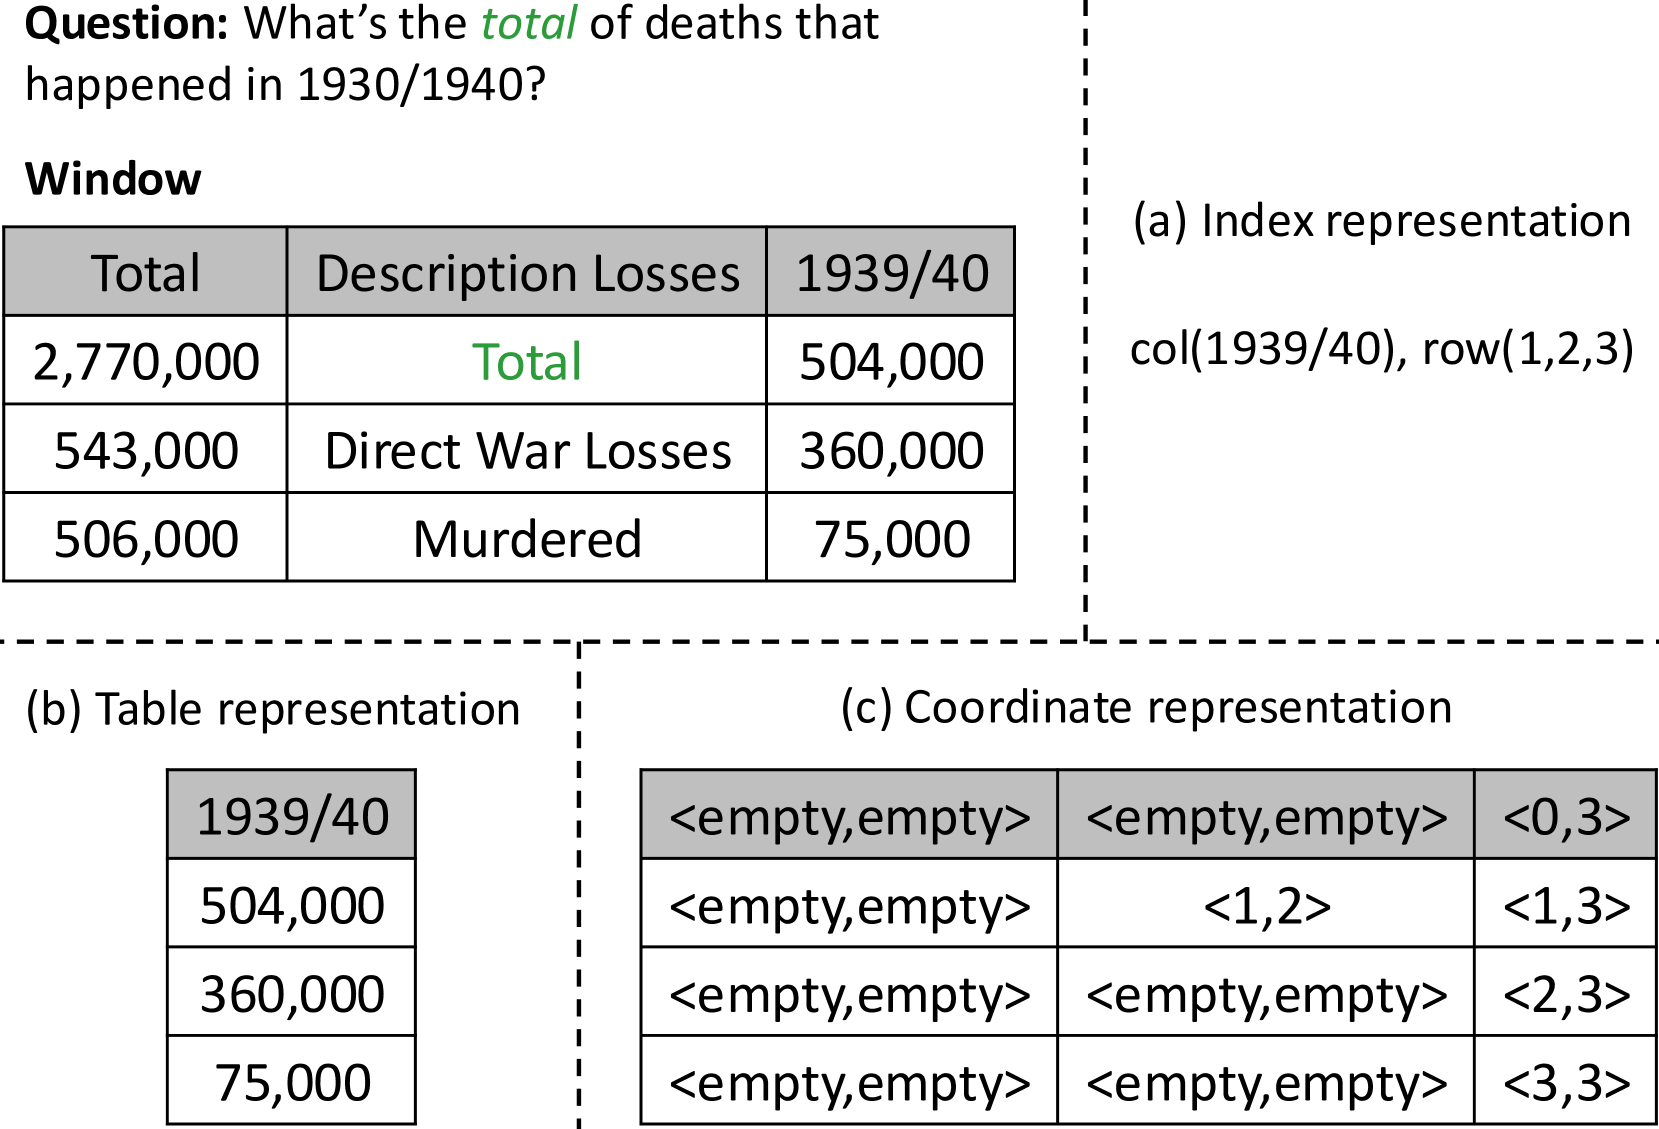Click the "2,770,000" cell
The height and width of the screenshot is (1129, 1659).
[x=146, y=361]
